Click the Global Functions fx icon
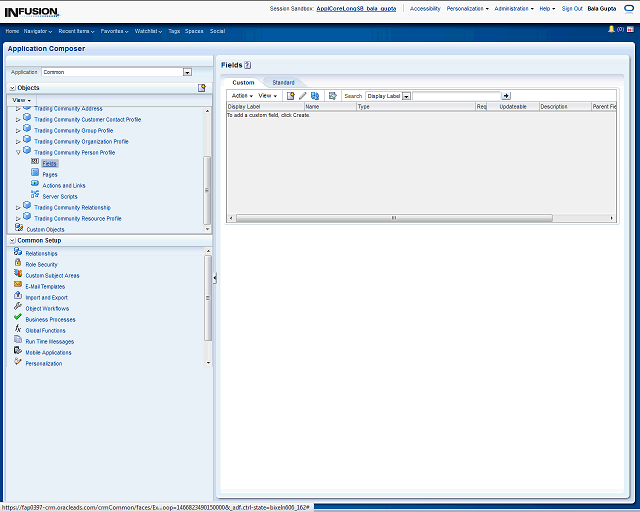Viewport: 640px width, 512px height. tap(18, 329)
